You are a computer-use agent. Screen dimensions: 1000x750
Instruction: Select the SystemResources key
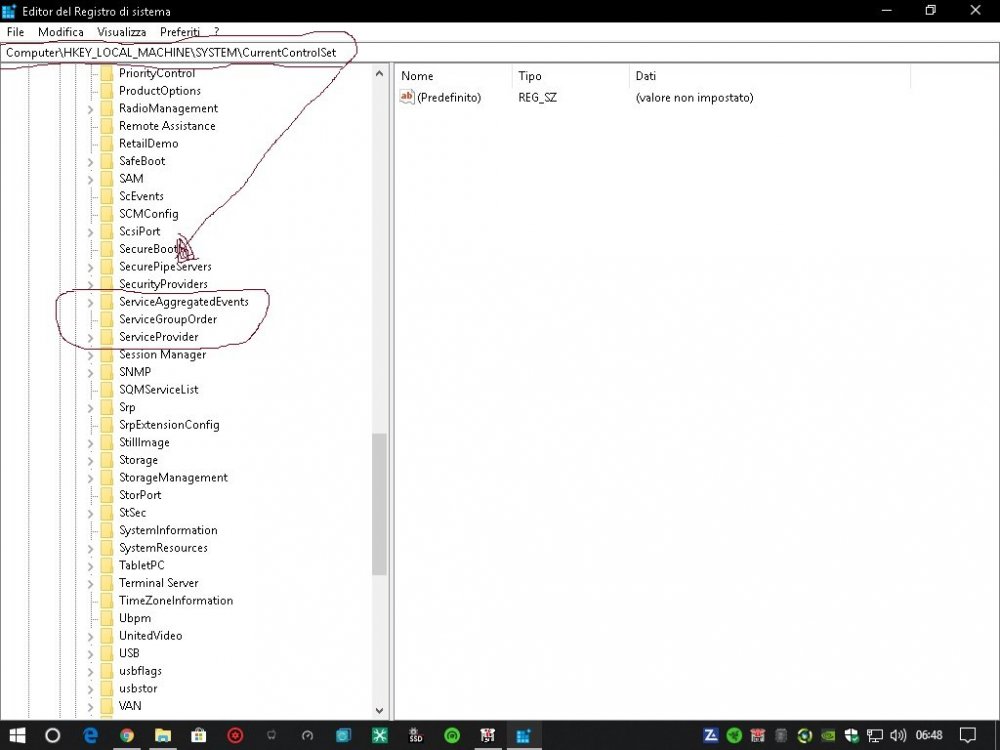click(x=163, y=548)
